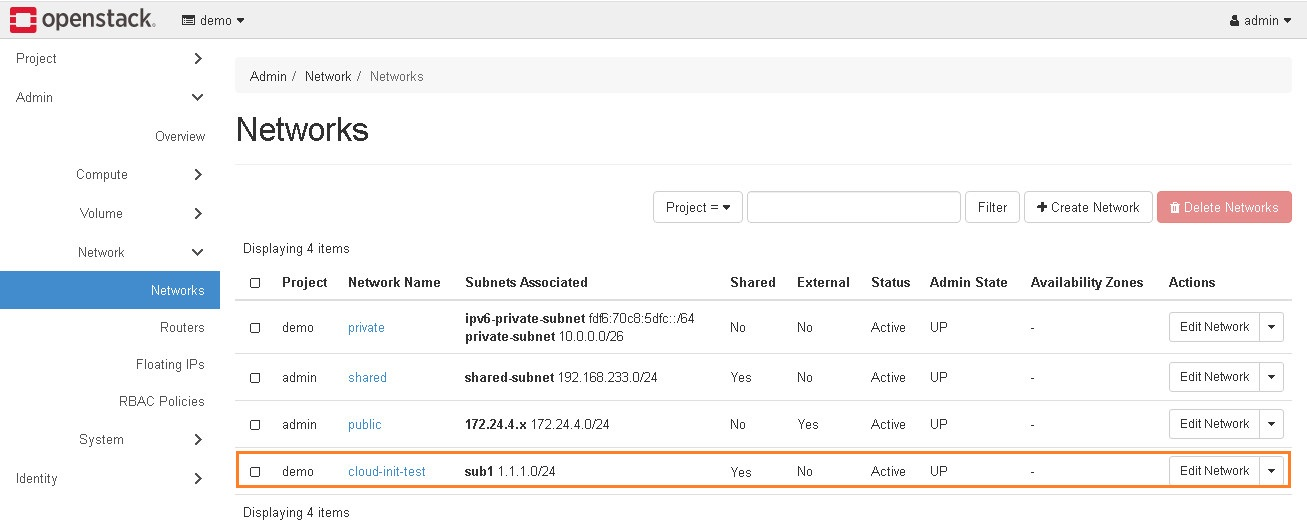Select the private network checkbox
Viewport: 1307px width, 530px height.
(x=255, y=328)
